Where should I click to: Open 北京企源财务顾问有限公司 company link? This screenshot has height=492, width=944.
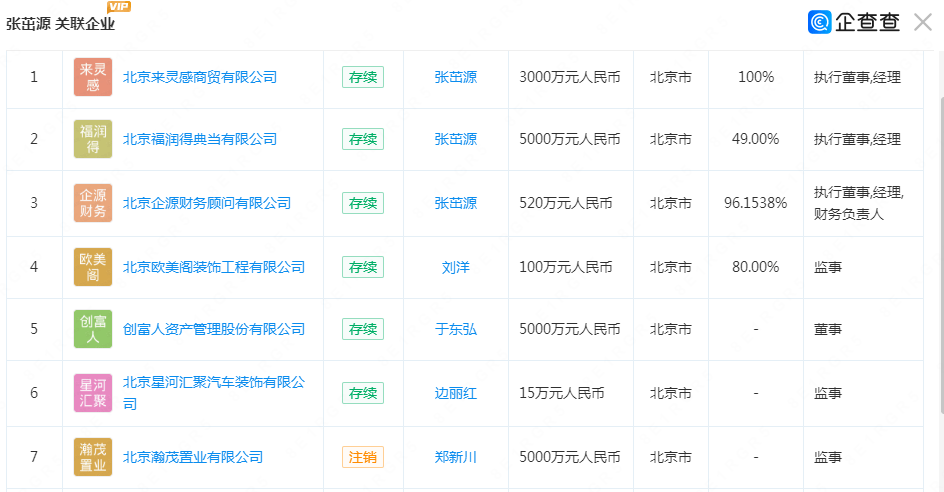[x=207, y=203]
